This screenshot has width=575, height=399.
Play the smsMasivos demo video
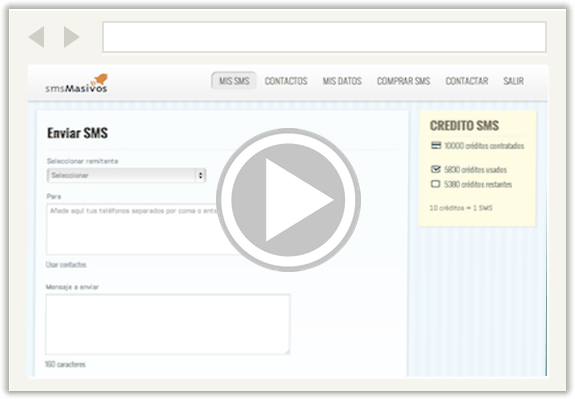(x=288, y=200)
